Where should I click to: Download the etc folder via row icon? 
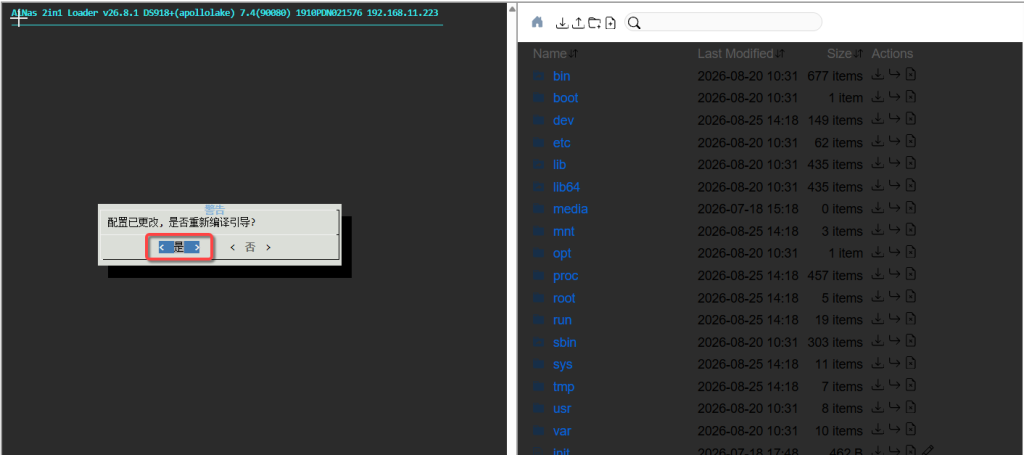pyautogui.click(x=878, y=142)
